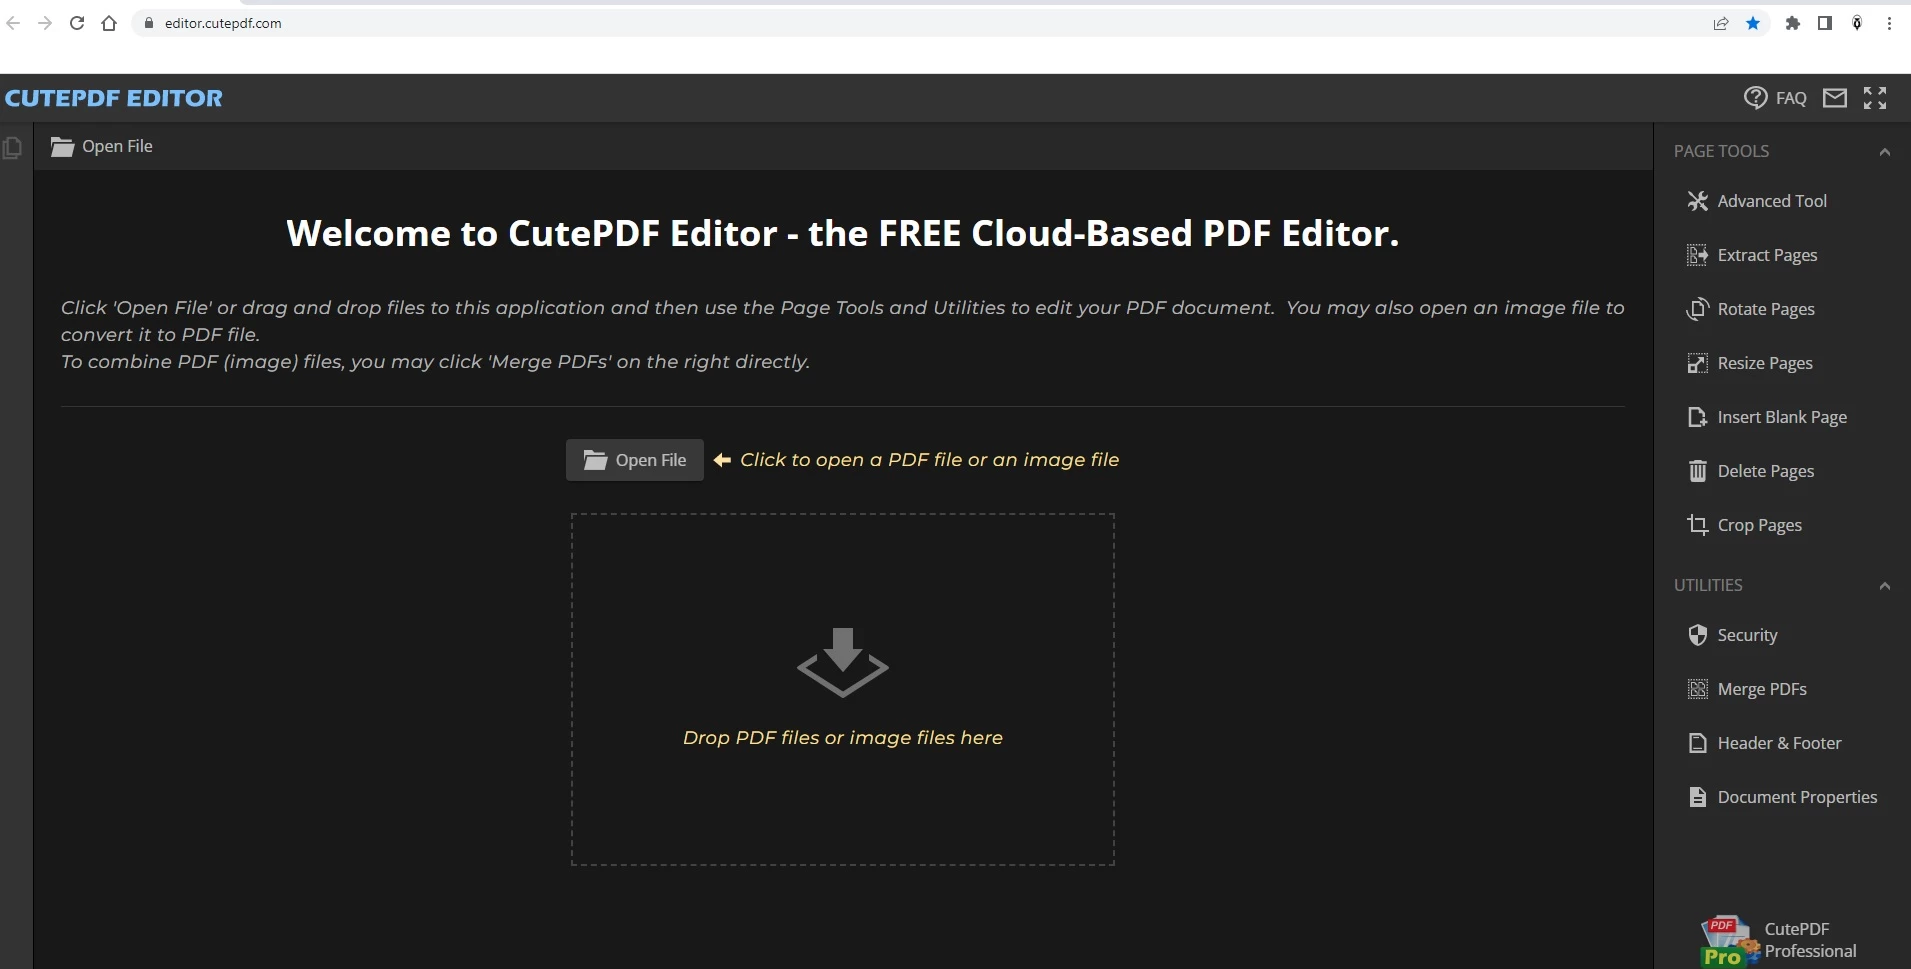The width and height of the screenshot is (1911, 969).
Task: Click the browser forward arrow
Action: pyautogui.click(x=45, y=23)
